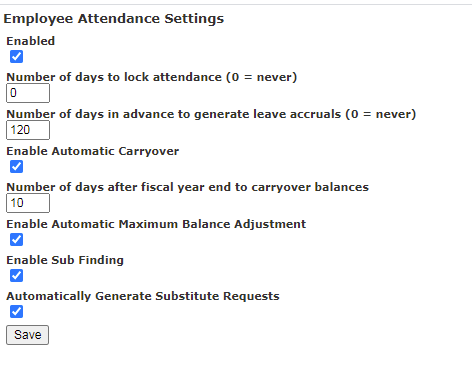Click the Save button

(28, 335)
